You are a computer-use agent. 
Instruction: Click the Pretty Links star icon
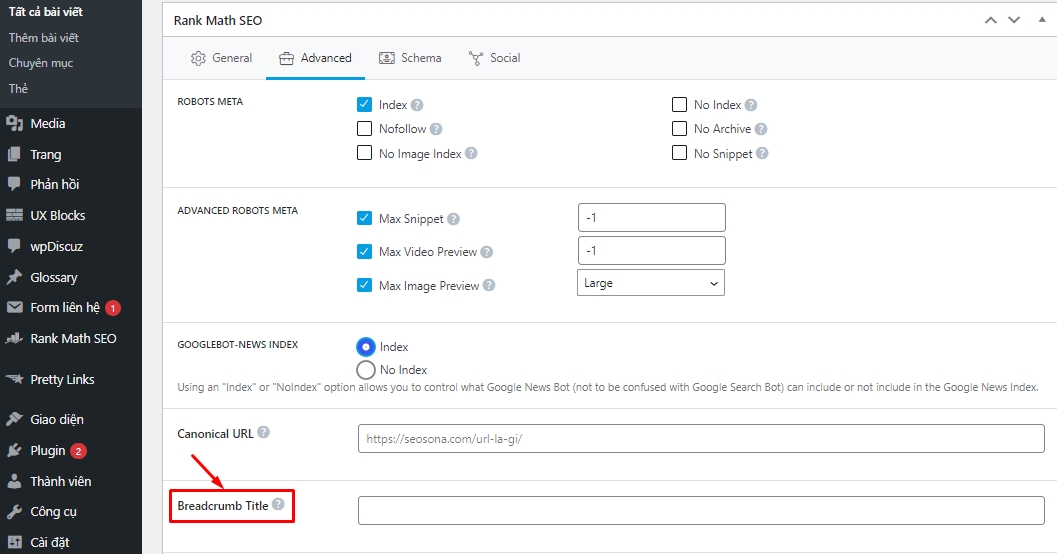(x=14, y=379)
